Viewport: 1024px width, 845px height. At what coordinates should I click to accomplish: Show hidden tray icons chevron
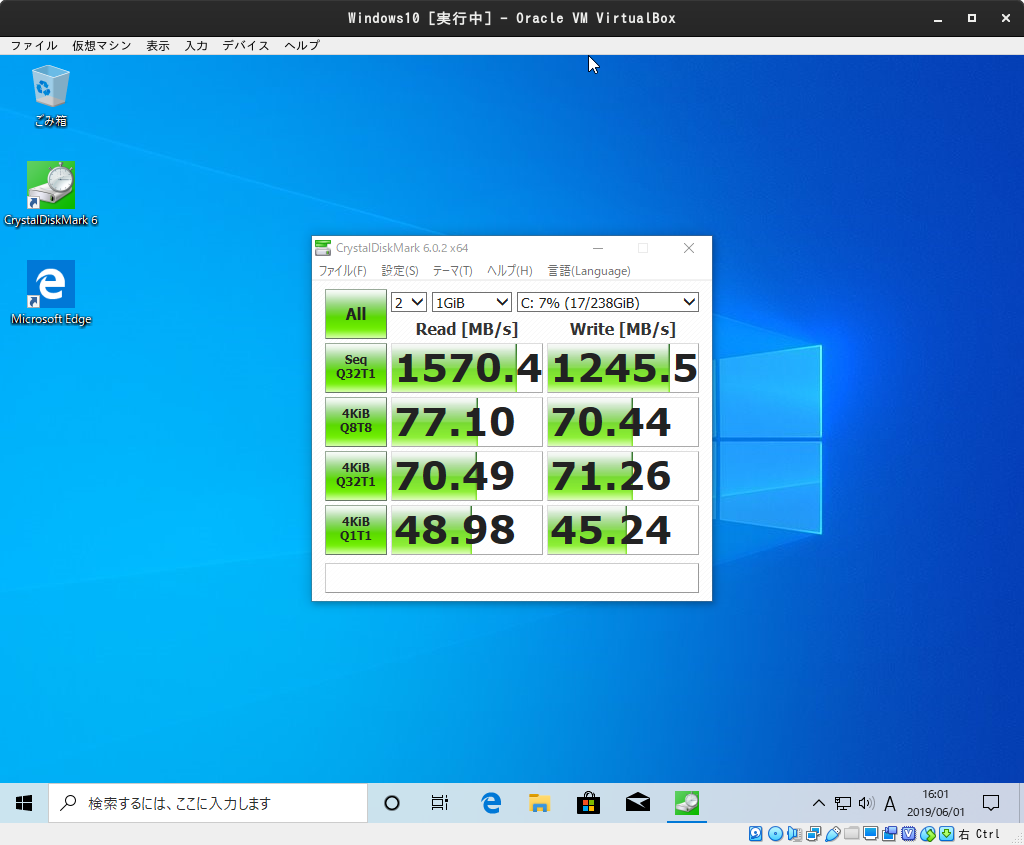tap(818, 803)
